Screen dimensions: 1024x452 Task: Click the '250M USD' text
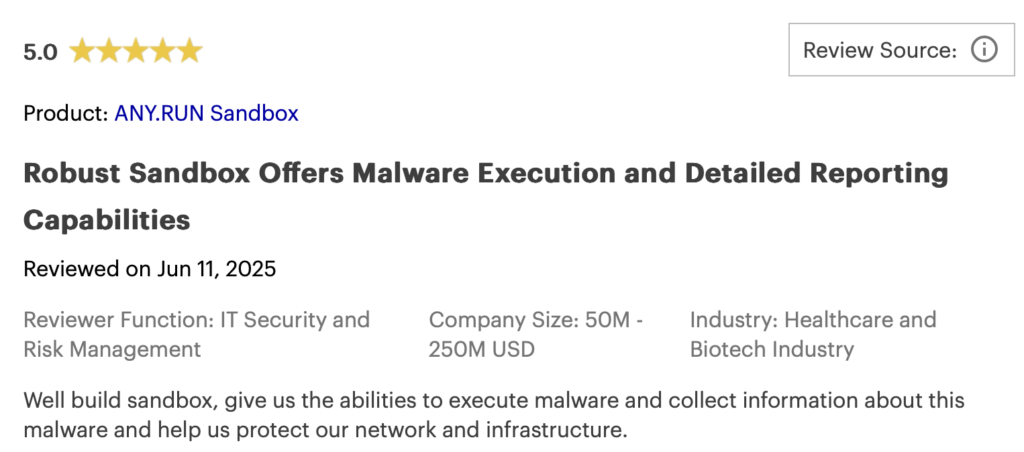[482, 349]
